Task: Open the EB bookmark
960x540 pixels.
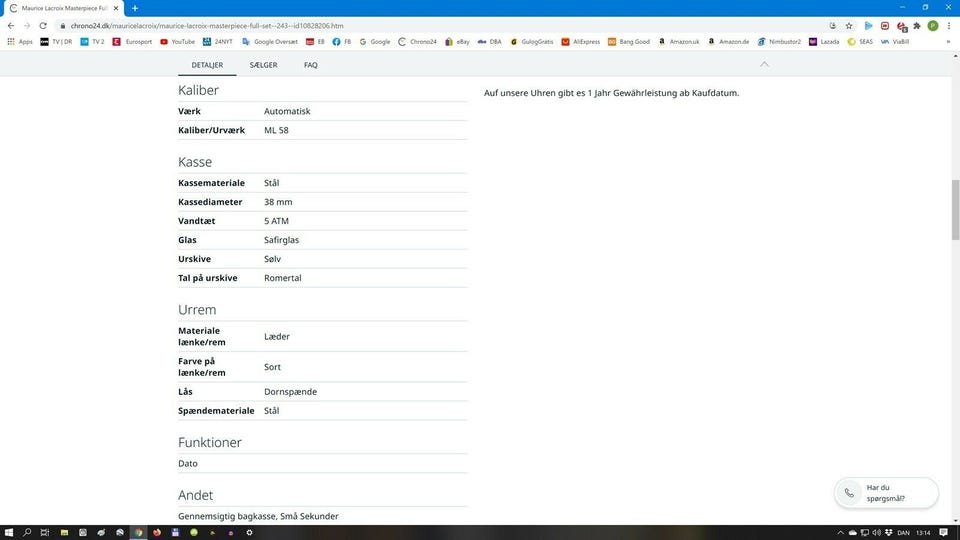Action: [315, 42]
